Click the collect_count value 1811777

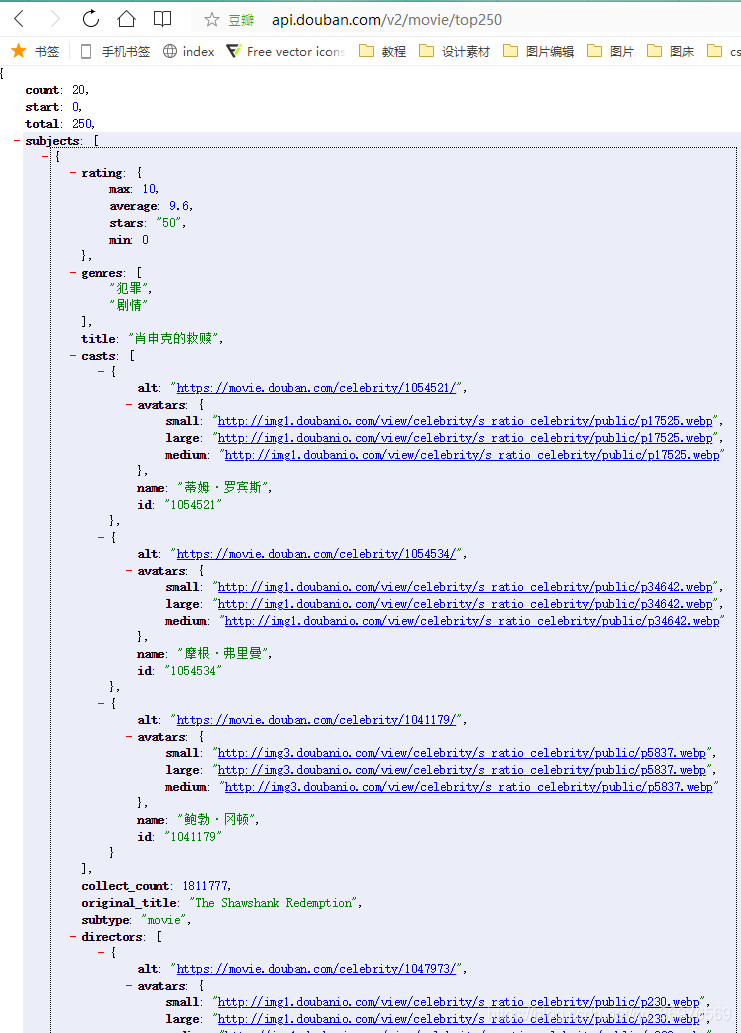pos(206,886)
